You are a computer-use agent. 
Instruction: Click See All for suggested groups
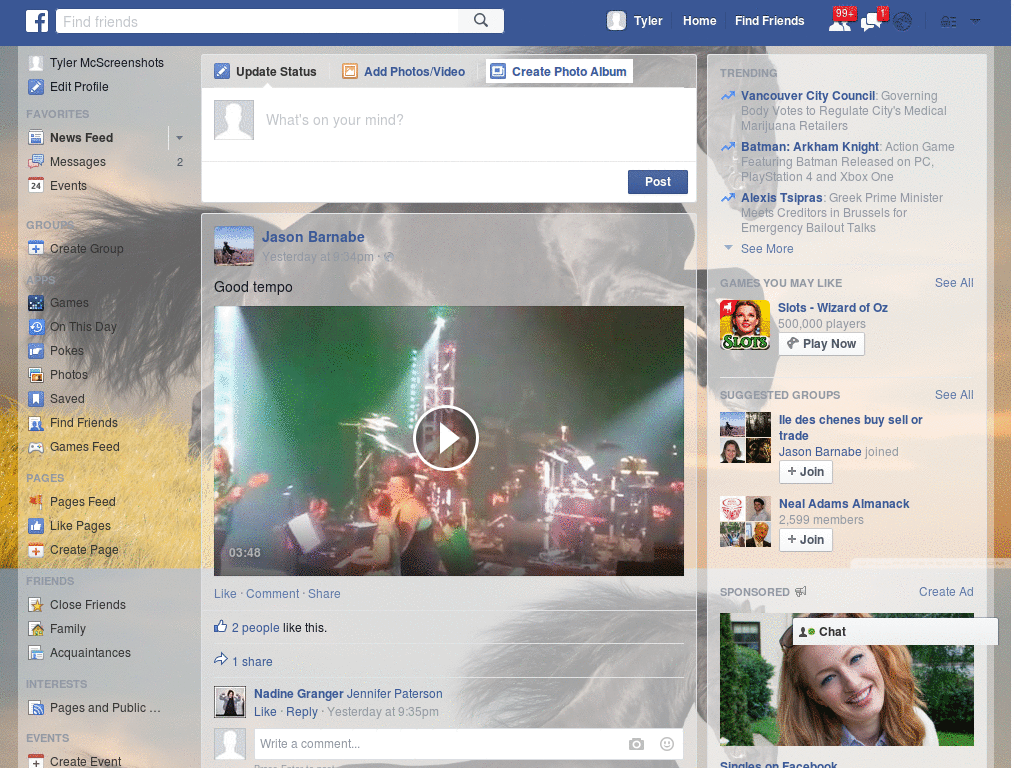pyautogui.click(x=953, y=395)
